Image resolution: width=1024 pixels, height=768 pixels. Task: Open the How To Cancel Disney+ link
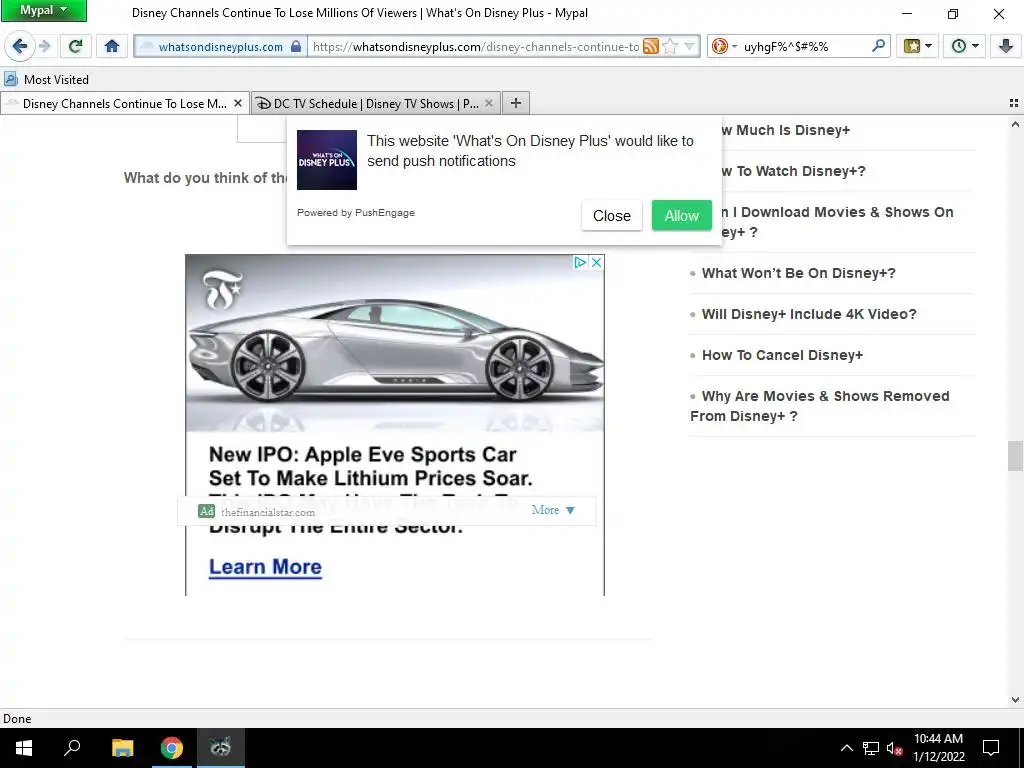point(782,355)
